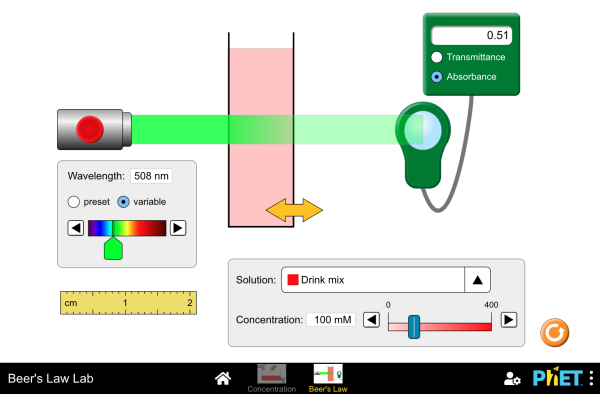Image resolution: width=600 pixels, height=394 pixels.
Task: Click the orange reset all button
Action: (554, 332)
